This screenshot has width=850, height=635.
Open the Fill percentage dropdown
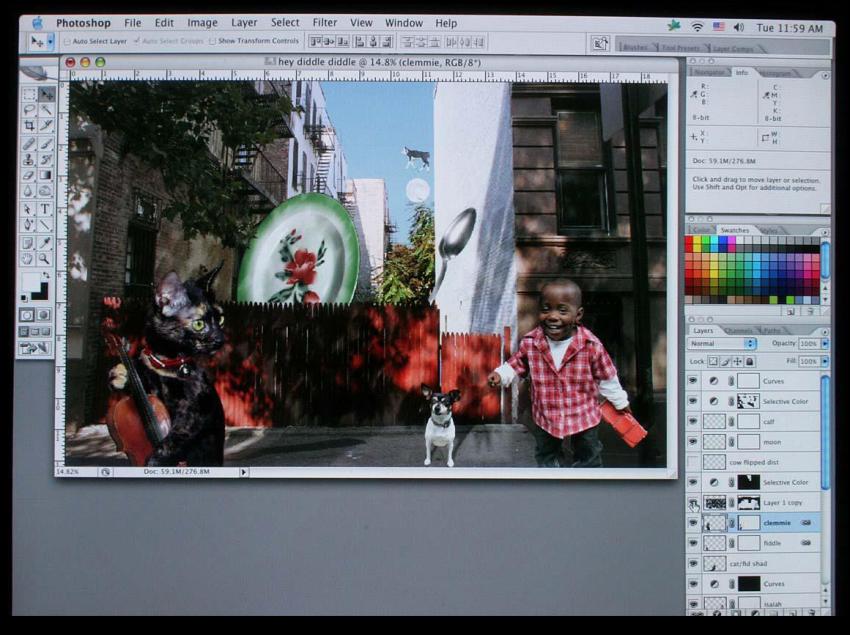coord(824,361)
